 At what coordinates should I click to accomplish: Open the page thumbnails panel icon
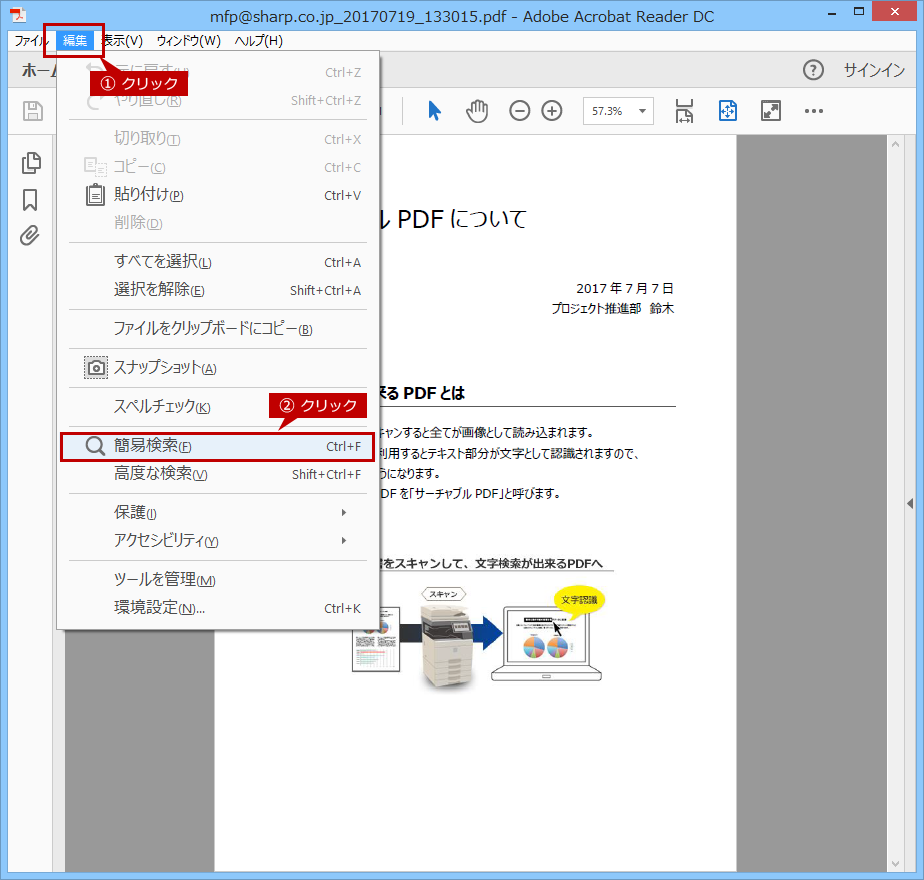(31, 163)
